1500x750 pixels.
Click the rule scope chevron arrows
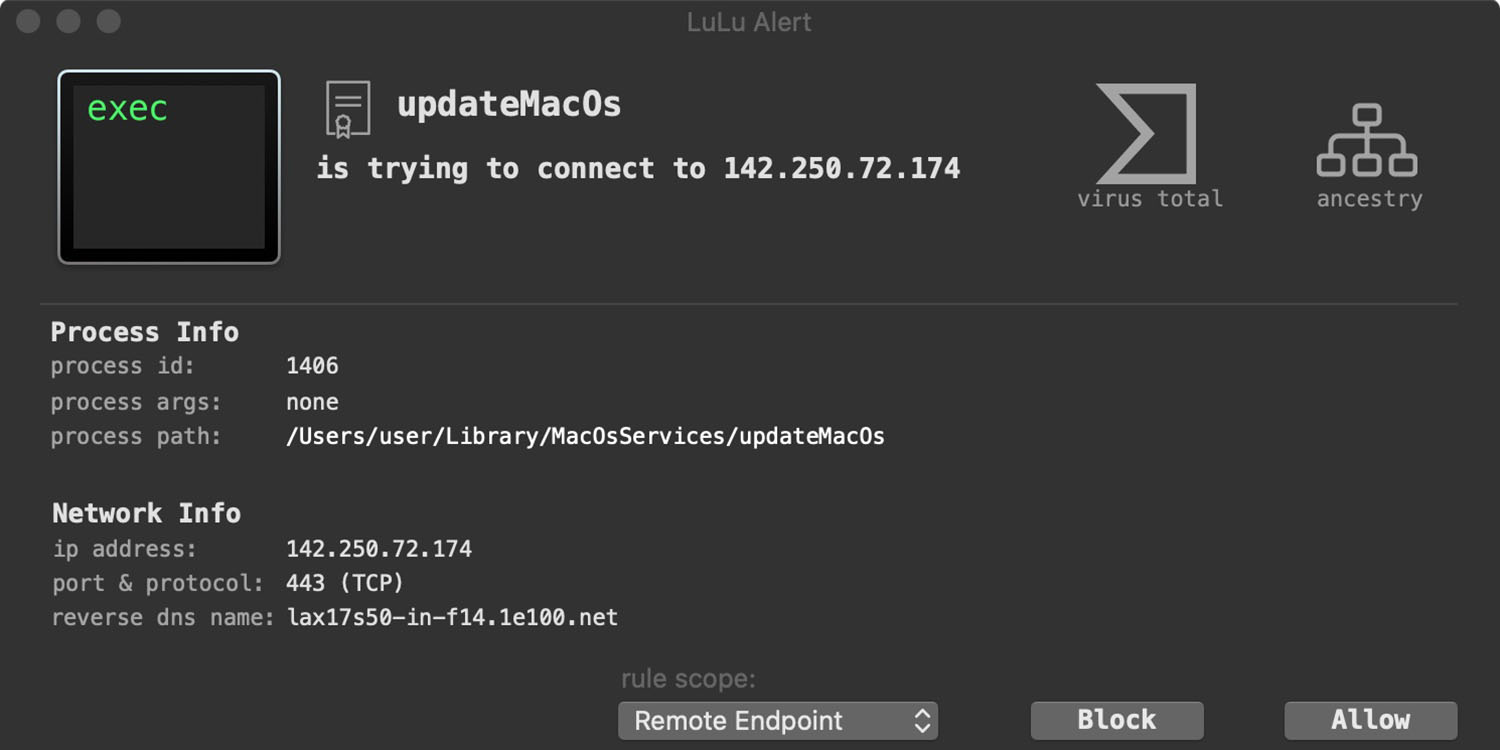click(x=922, y=720)
